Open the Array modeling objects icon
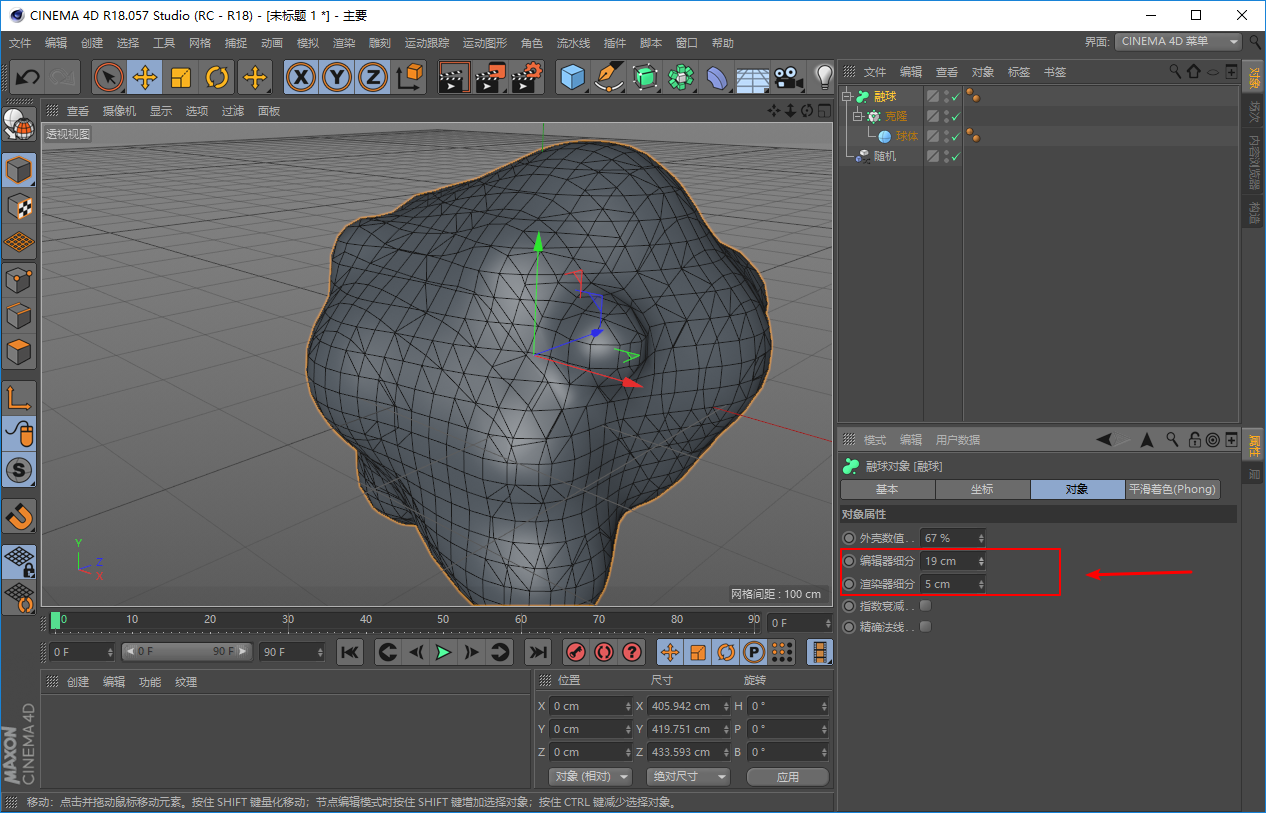Screen dimensions: 1266x813 [x=681, y=77]
